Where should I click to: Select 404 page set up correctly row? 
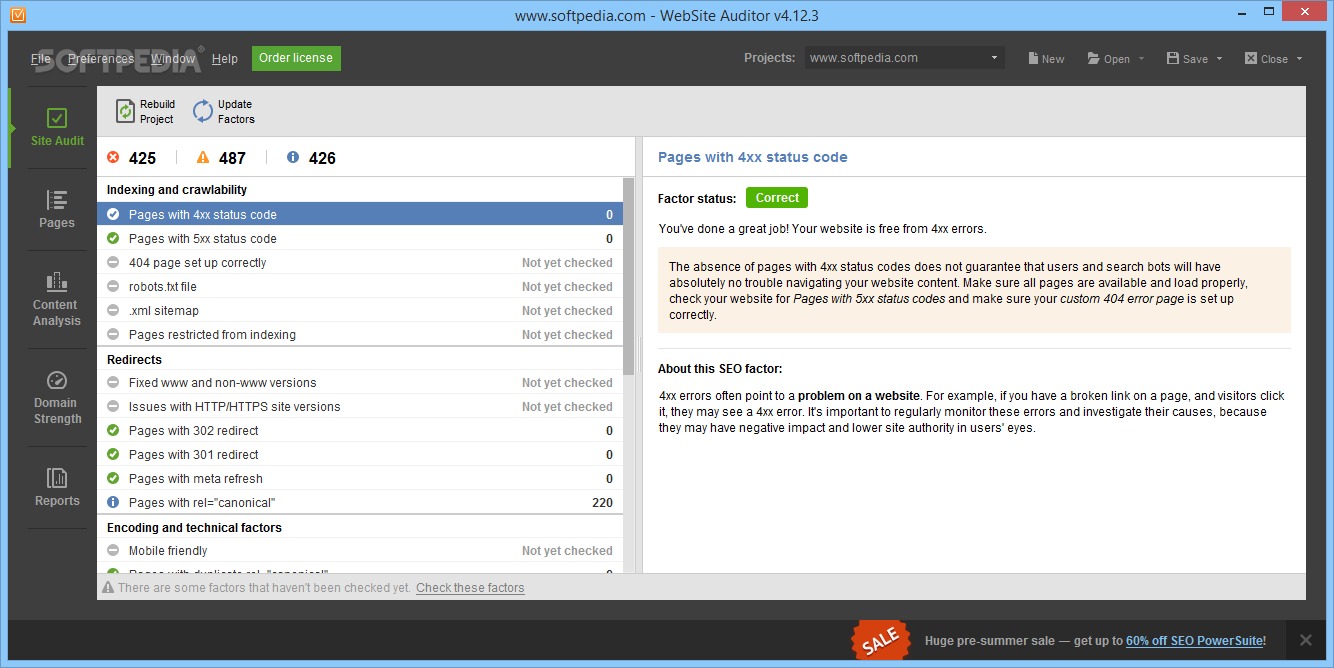pyautogui.click(x=360, y=263)
